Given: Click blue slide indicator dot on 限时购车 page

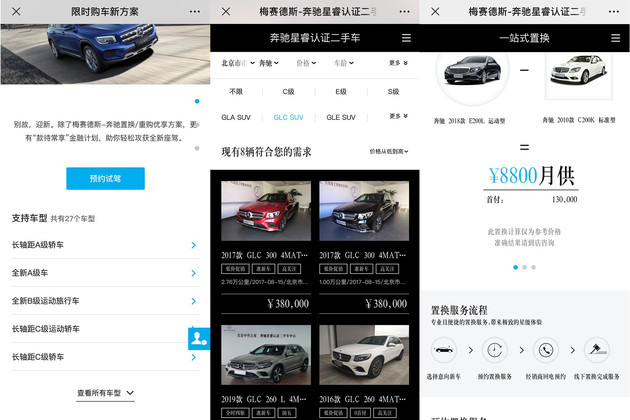Looking at the screenshot, I should [x=197, y=101].
